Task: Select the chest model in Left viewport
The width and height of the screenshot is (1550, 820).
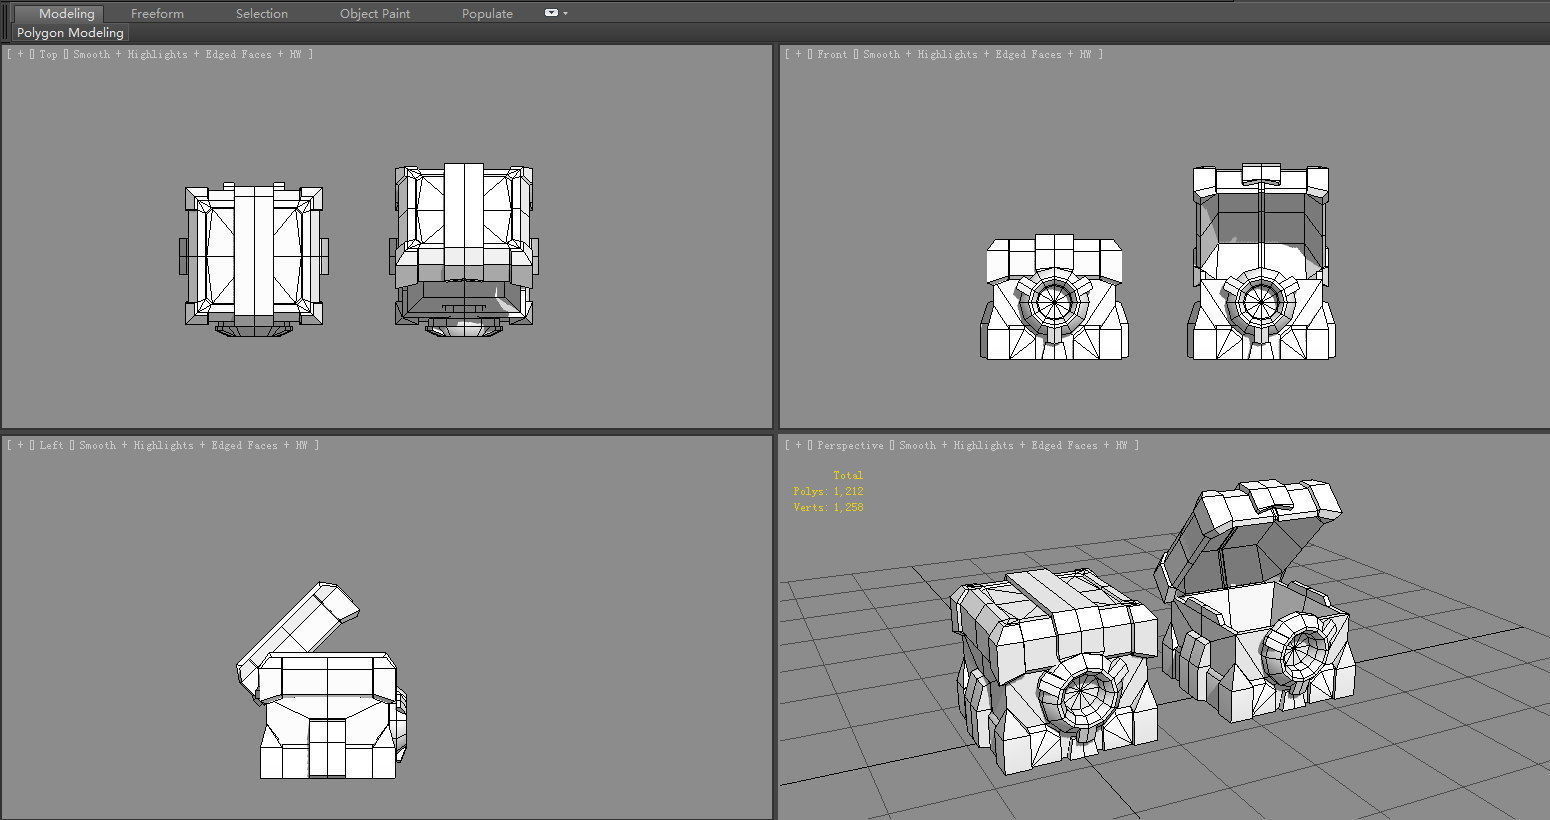Action: coord(322,680)
